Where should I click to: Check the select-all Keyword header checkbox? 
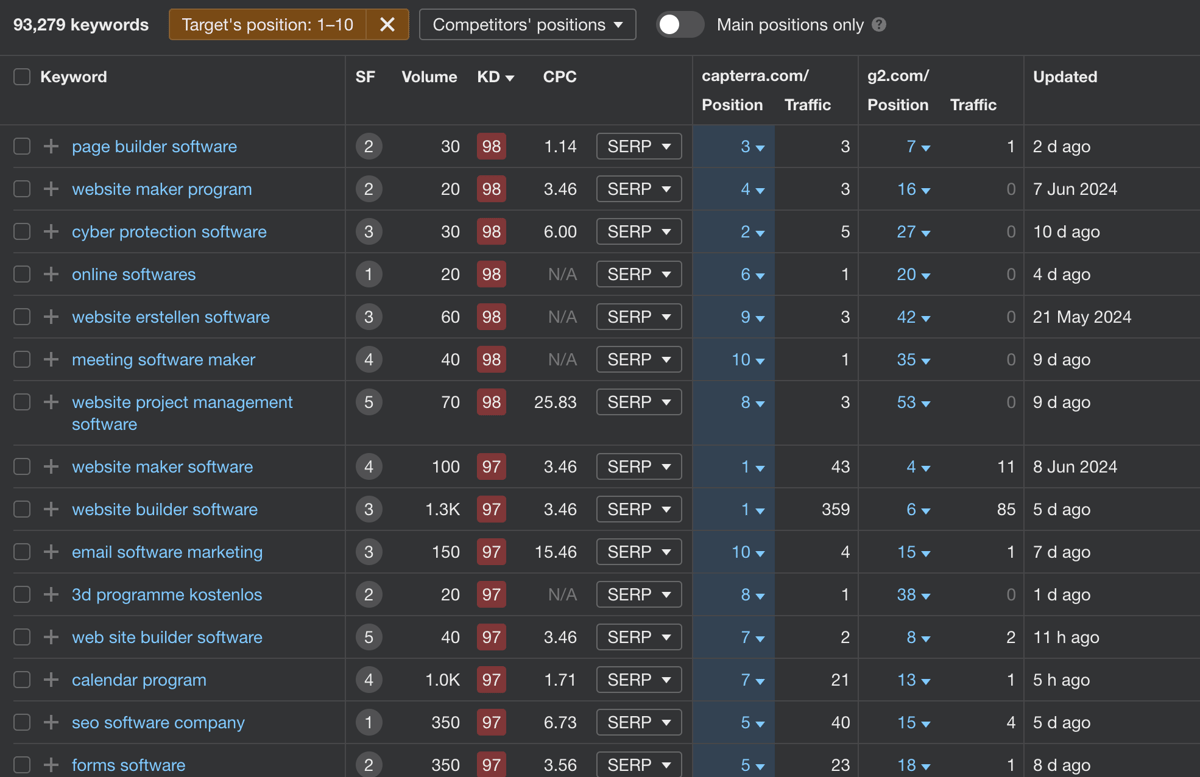pyautogui.click(x=22, y=77)
